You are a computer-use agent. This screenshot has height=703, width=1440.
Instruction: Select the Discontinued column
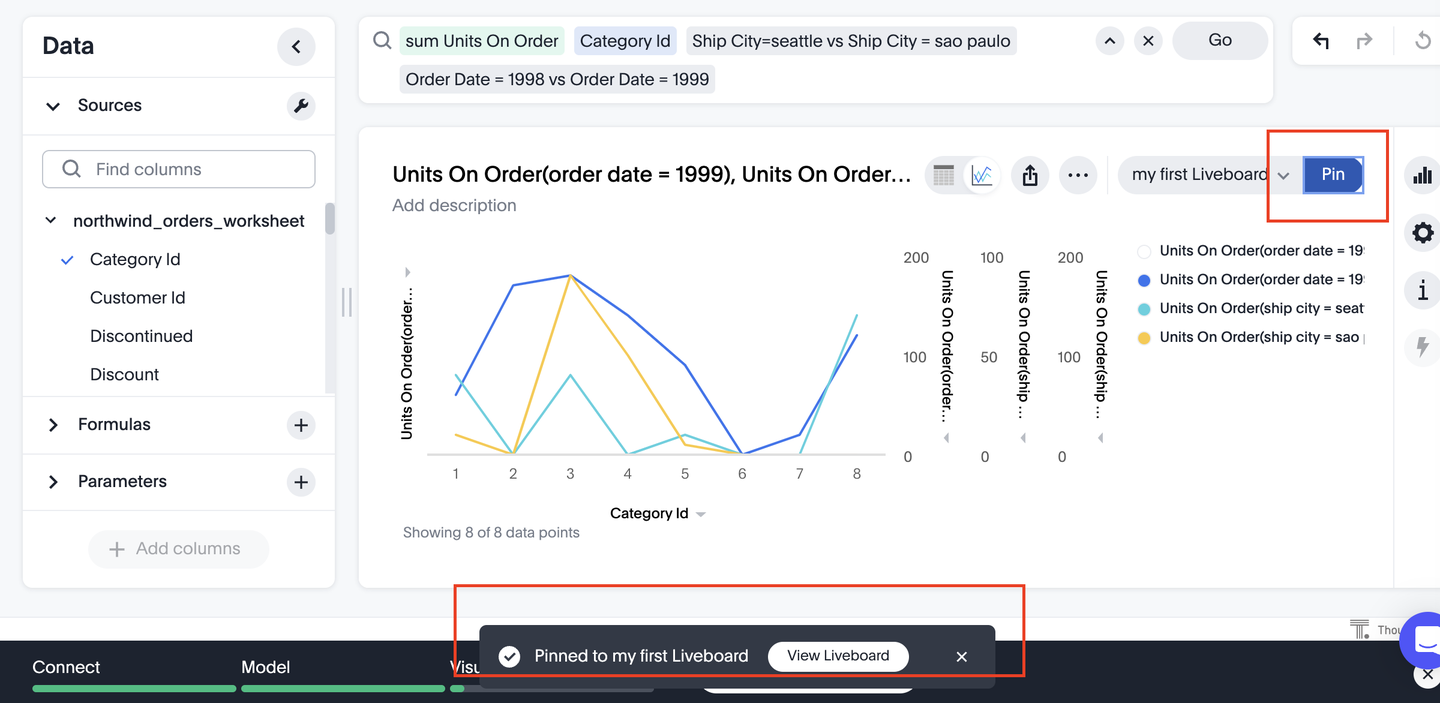pyautogui.click(x=141, y=336)
